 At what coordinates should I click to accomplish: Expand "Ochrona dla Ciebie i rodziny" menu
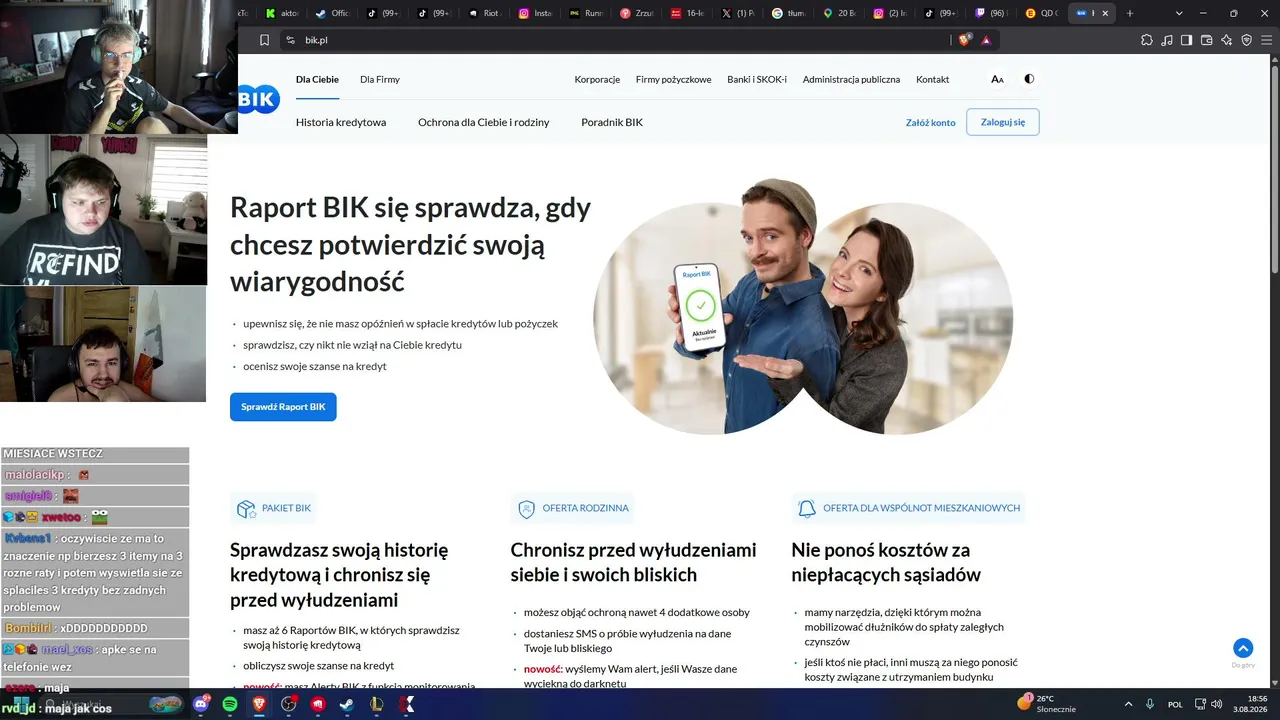tap(484, 122)
